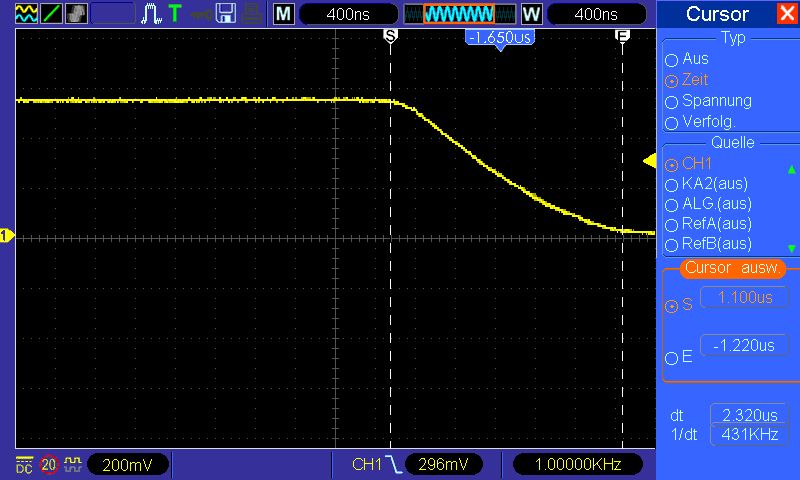Click the waveform memory overview bar

pos(459,14)
